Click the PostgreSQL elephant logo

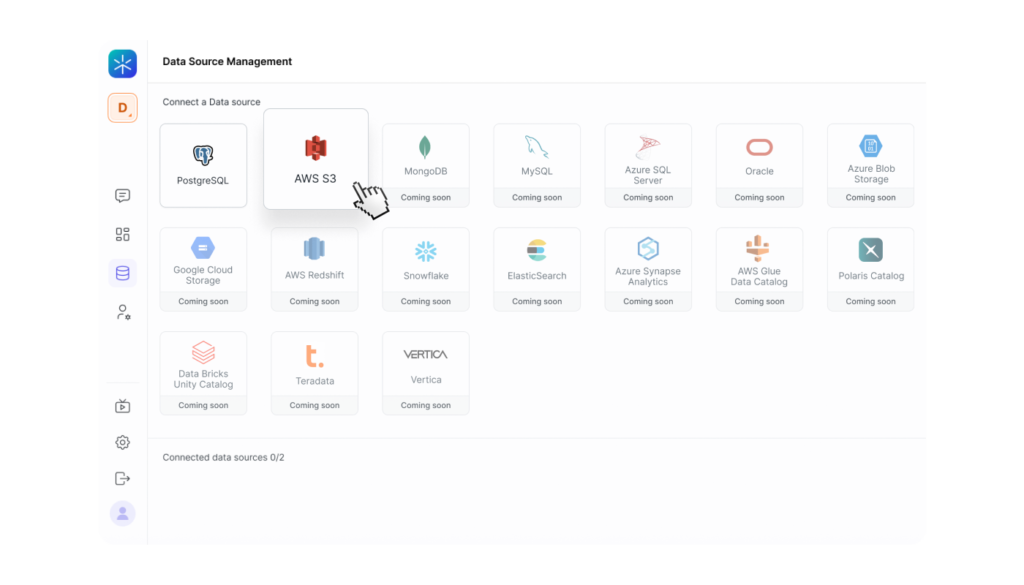pos(203,155)
